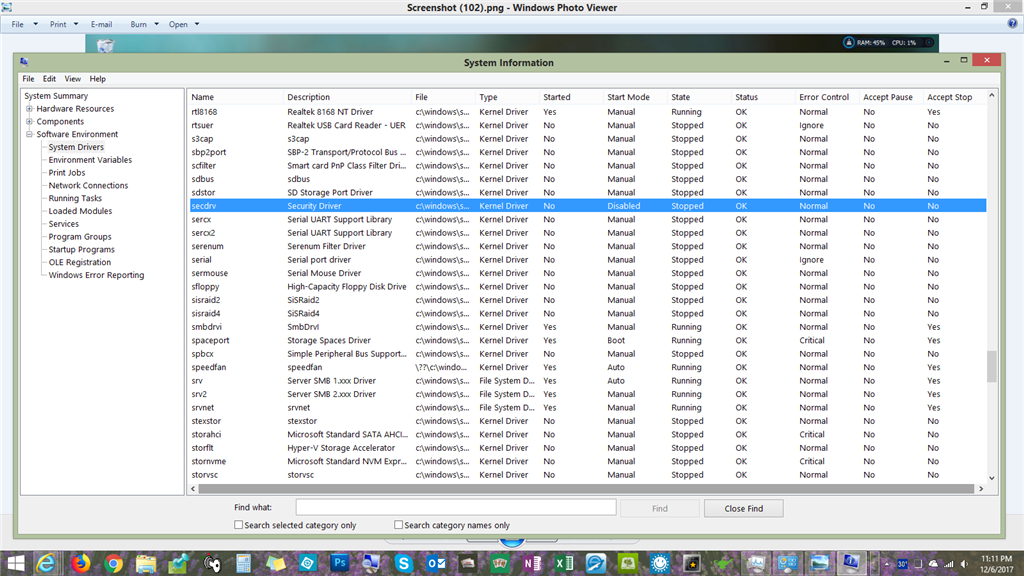Select Startup Programs category
This screenshot has width=1024, height=576.
[82, 249]
